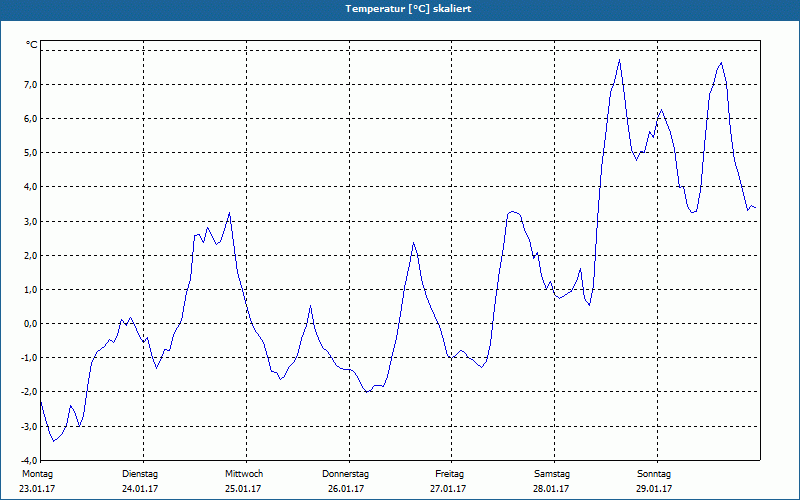The width and height of the screenshot is (800, 500).
Task: Click the date 24.01.17
Action: click(x=140, y=489)
